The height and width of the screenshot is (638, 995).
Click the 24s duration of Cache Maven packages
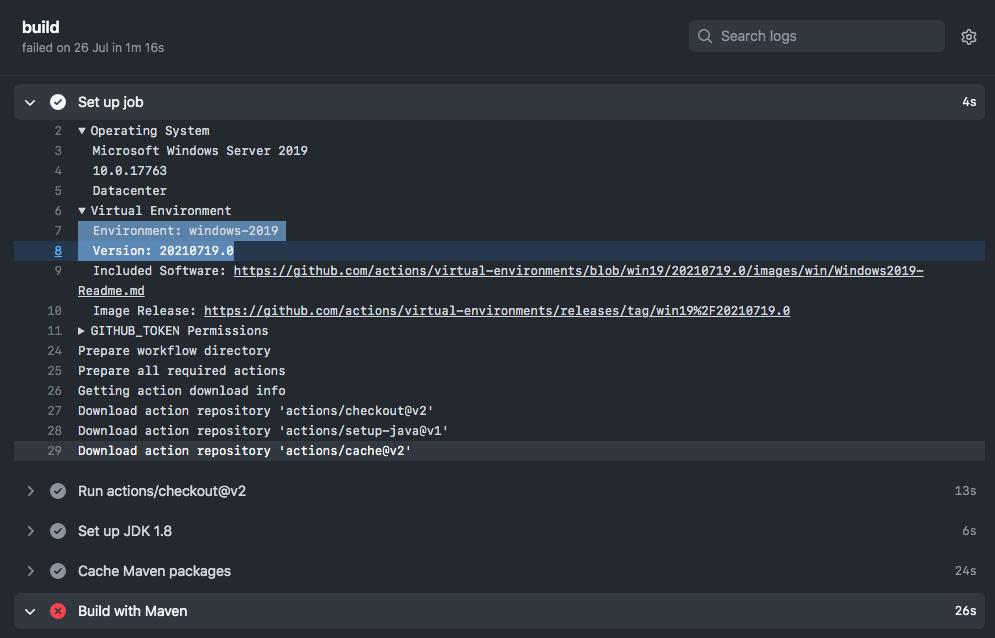point(965,571)
